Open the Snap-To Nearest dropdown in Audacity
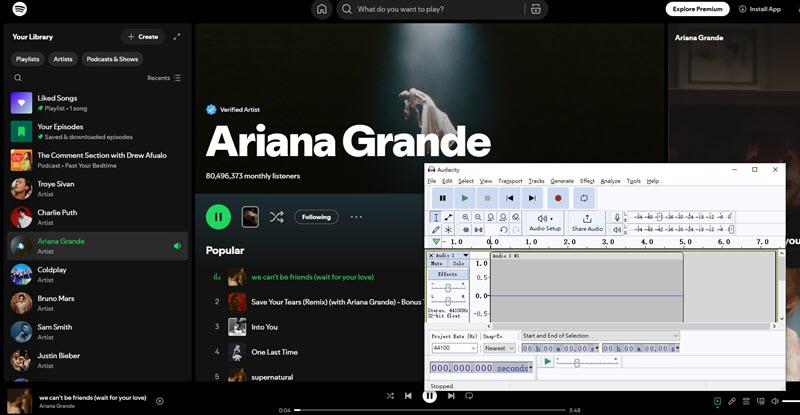The image size is (800, 415). [499, 348]
